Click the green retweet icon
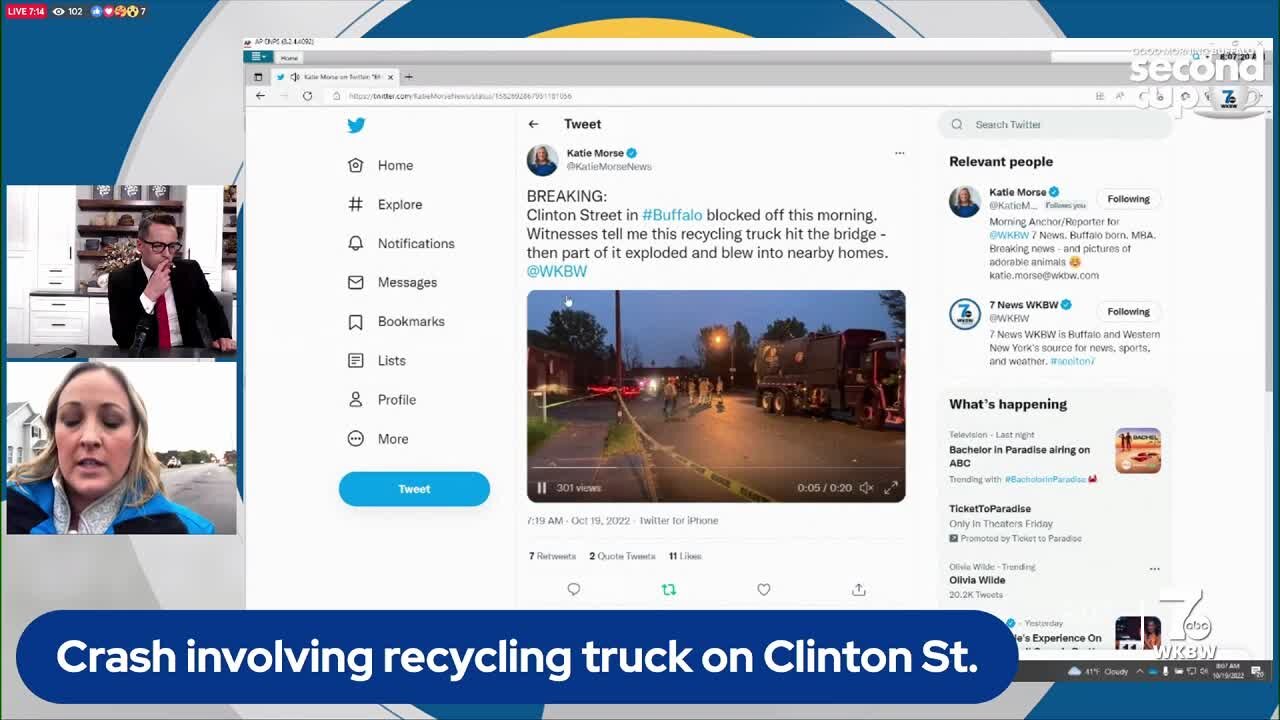This screenshot has width=1280, height=720. coord(669,590)
